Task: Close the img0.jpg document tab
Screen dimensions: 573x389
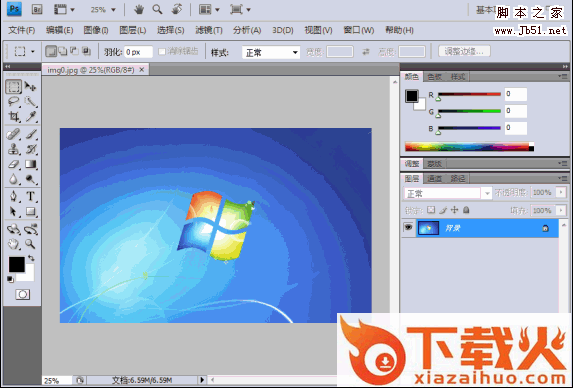Action: pyautogui.click(x=142, y=69)
